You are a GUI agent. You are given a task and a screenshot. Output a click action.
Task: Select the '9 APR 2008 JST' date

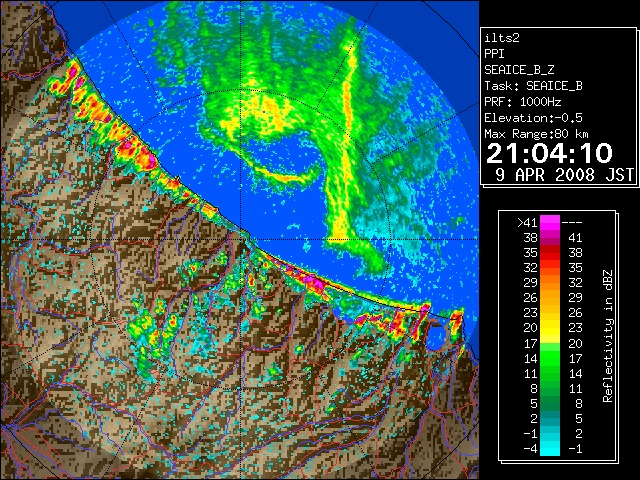pos(564,175)
